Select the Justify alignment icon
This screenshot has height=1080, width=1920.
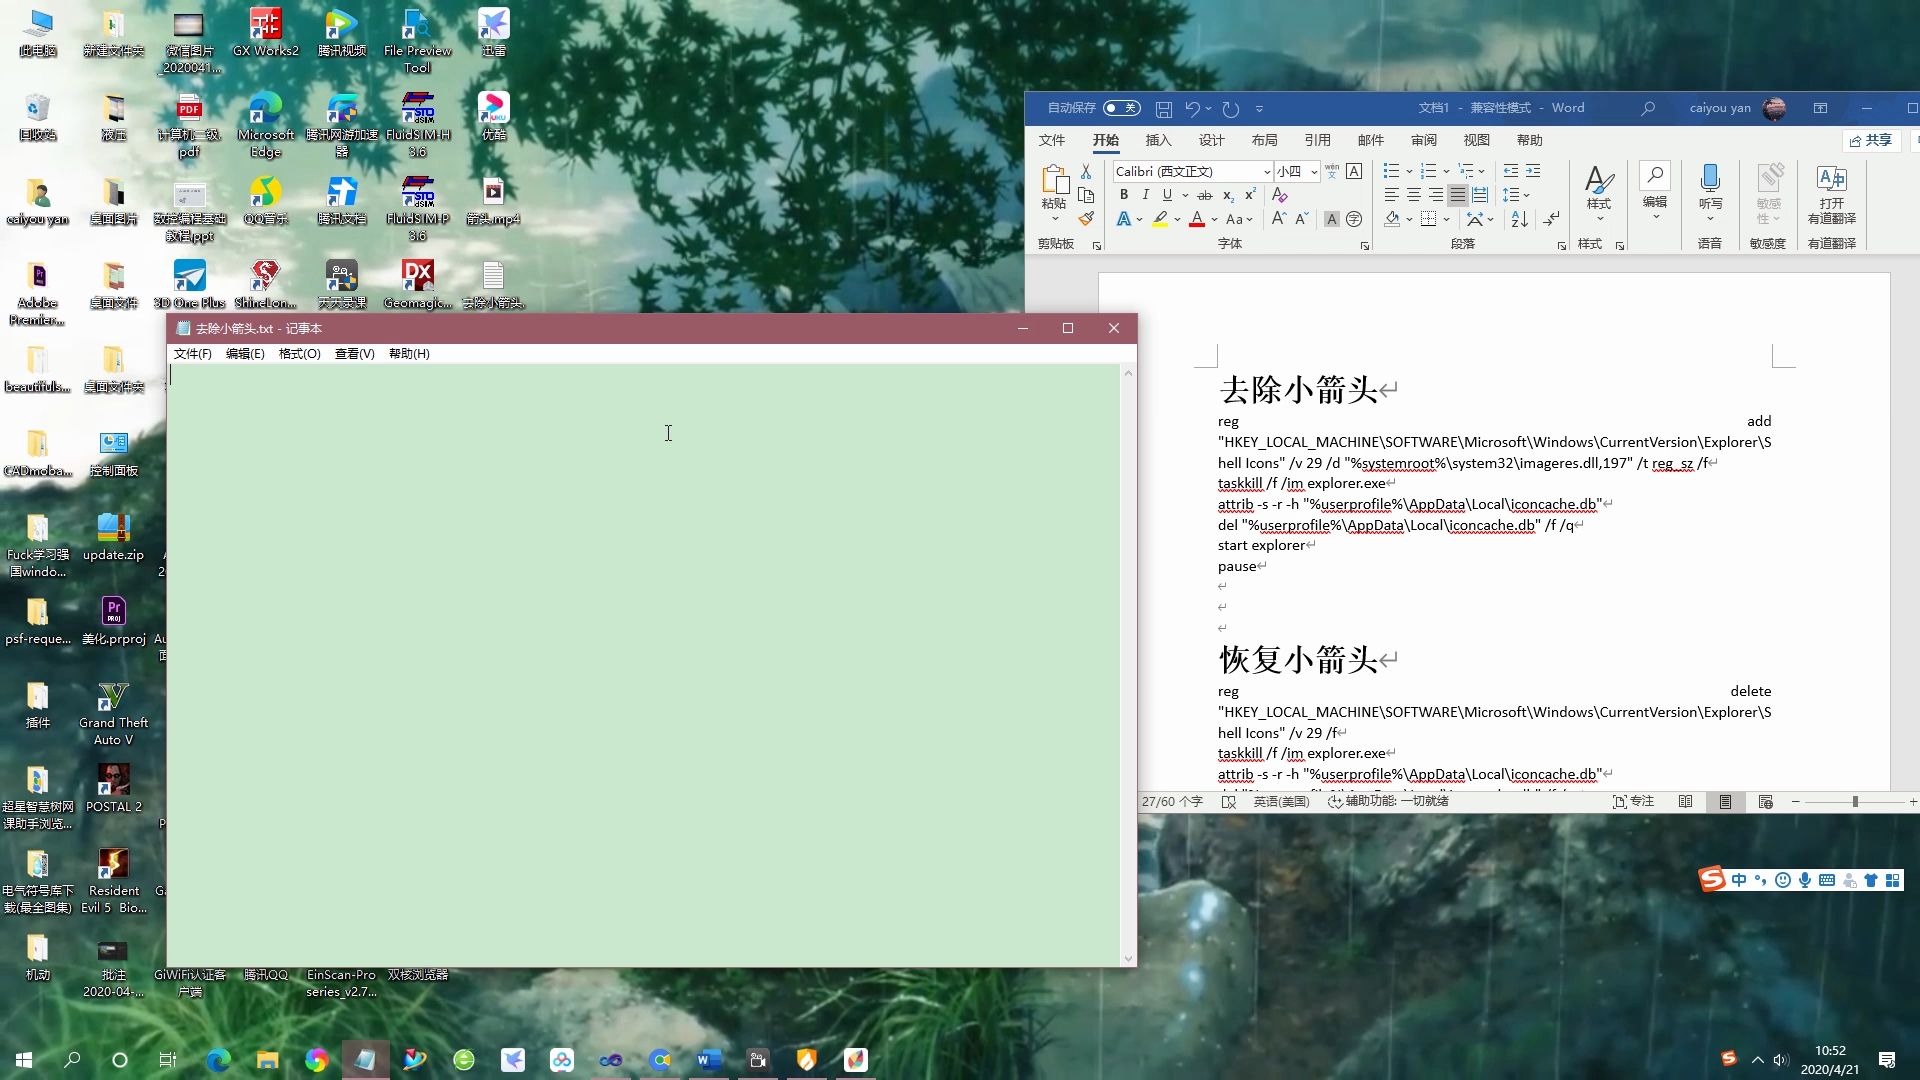pos(1458,195)
